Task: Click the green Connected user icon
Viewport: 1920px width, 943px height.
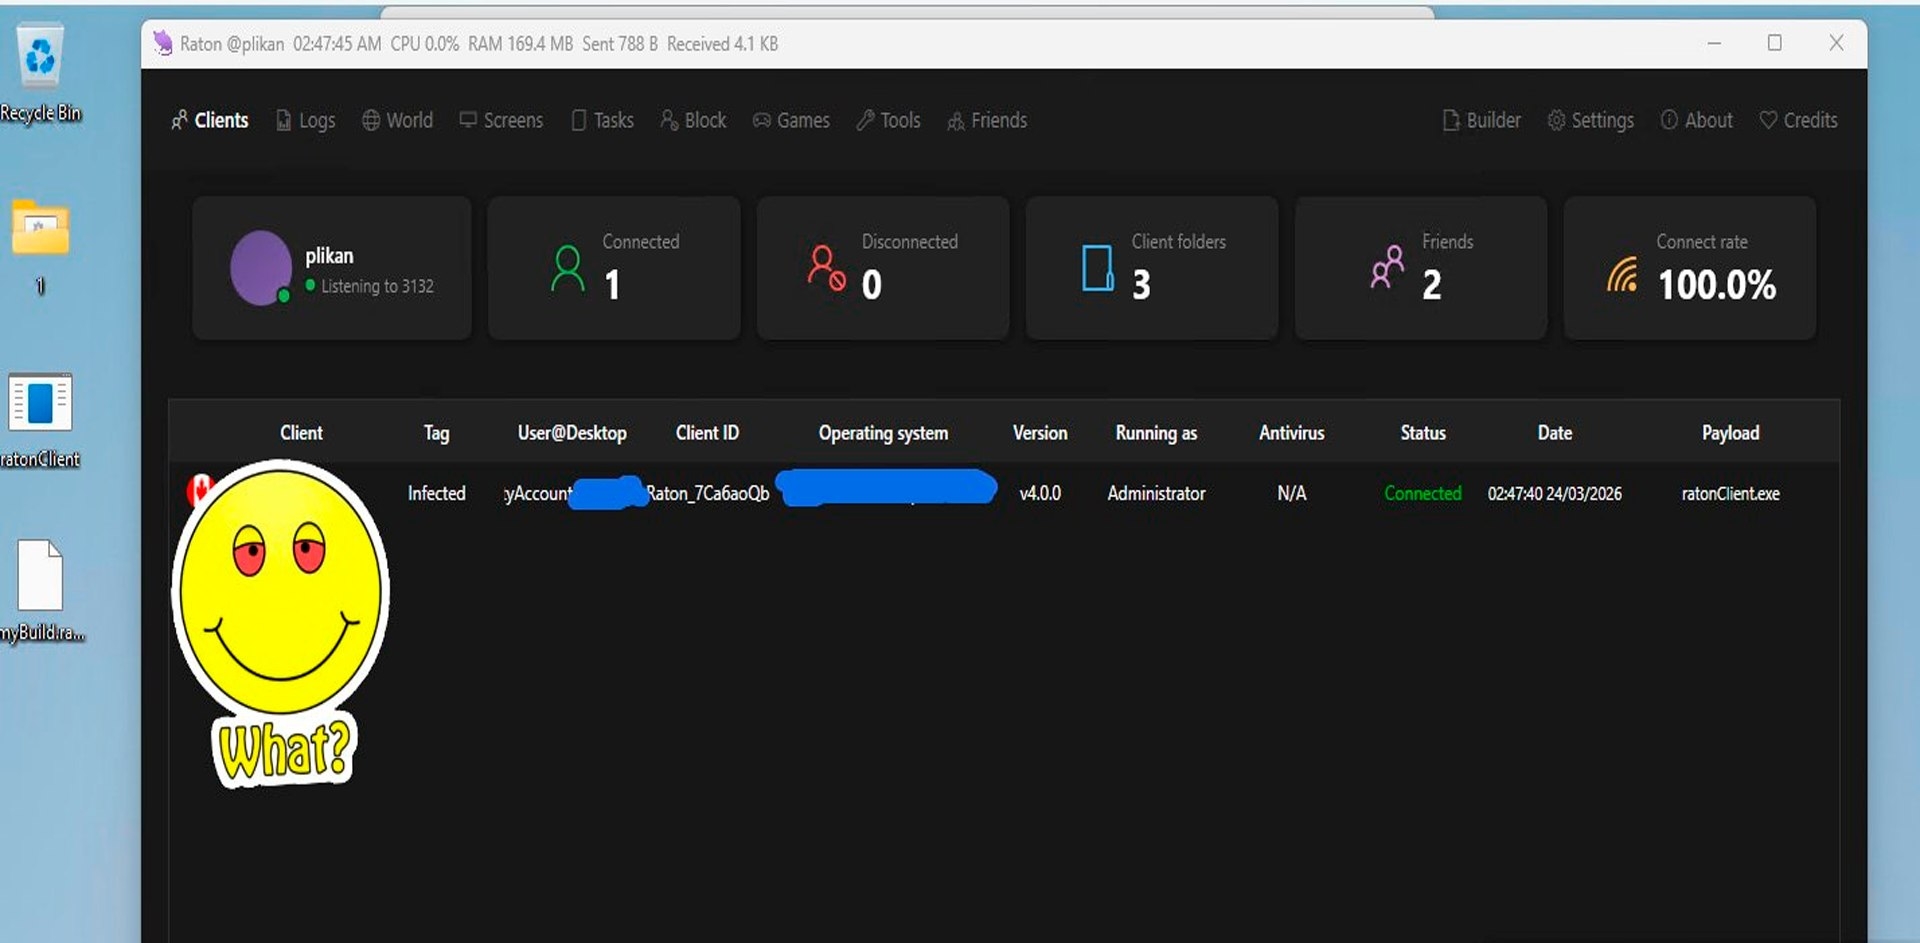Action: [x=567, y=268]
